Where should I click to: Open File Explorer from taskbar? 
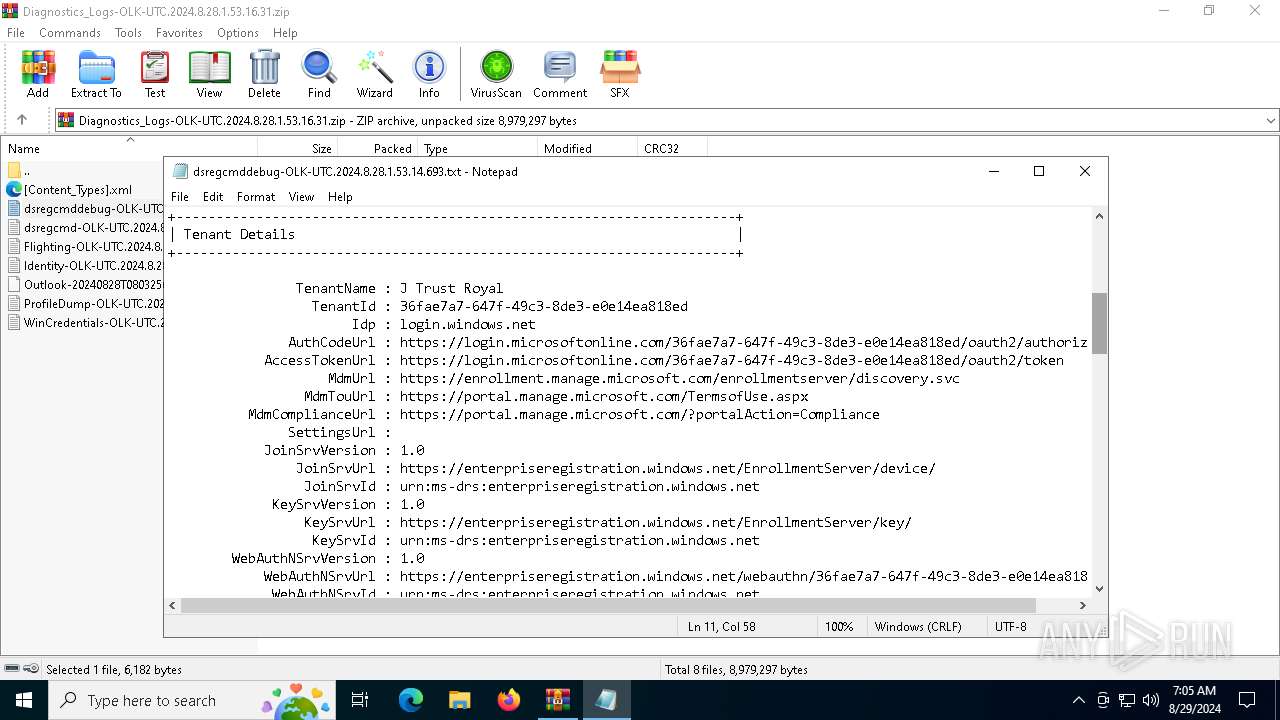coord(460,700)
